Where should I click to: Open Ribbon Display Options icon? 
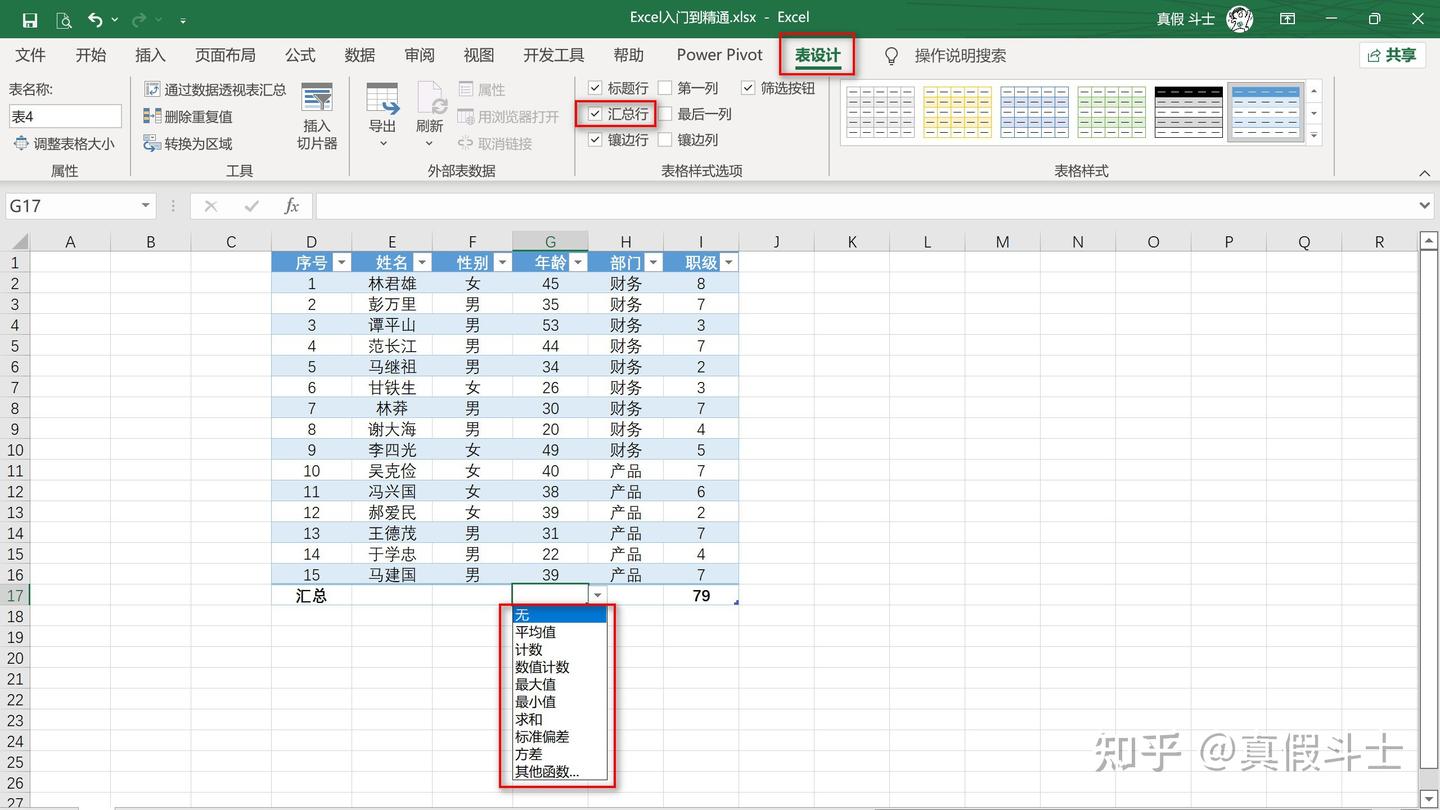click(x=1288, y=19)
